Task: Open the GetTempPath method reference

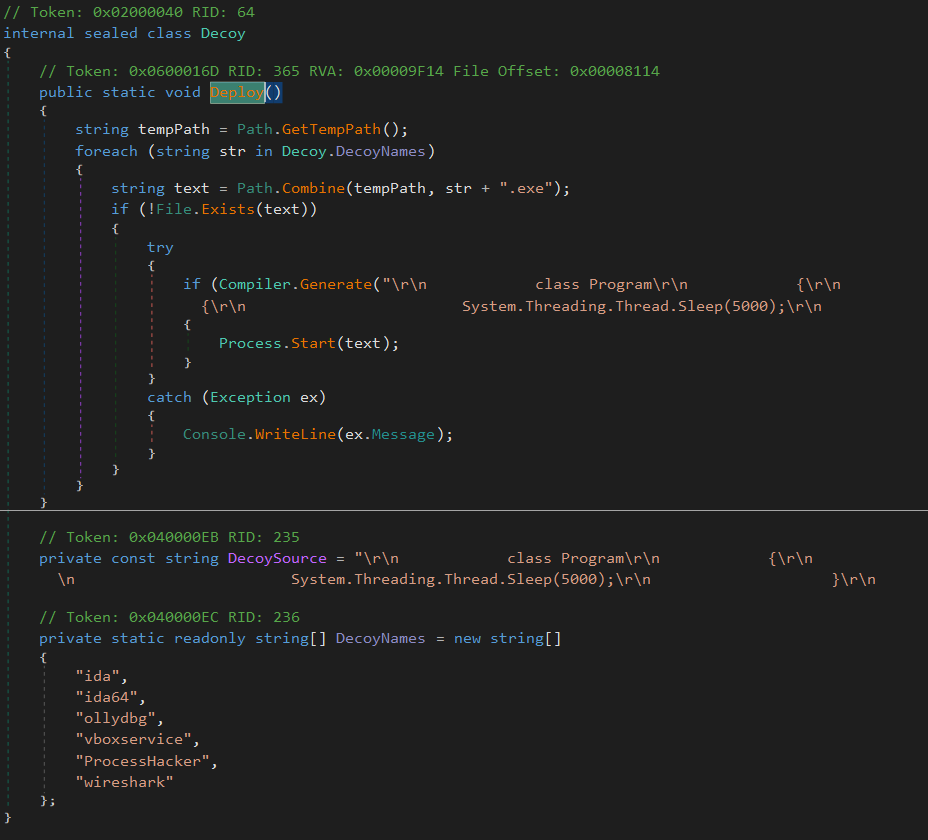Action: coord(330,129)
